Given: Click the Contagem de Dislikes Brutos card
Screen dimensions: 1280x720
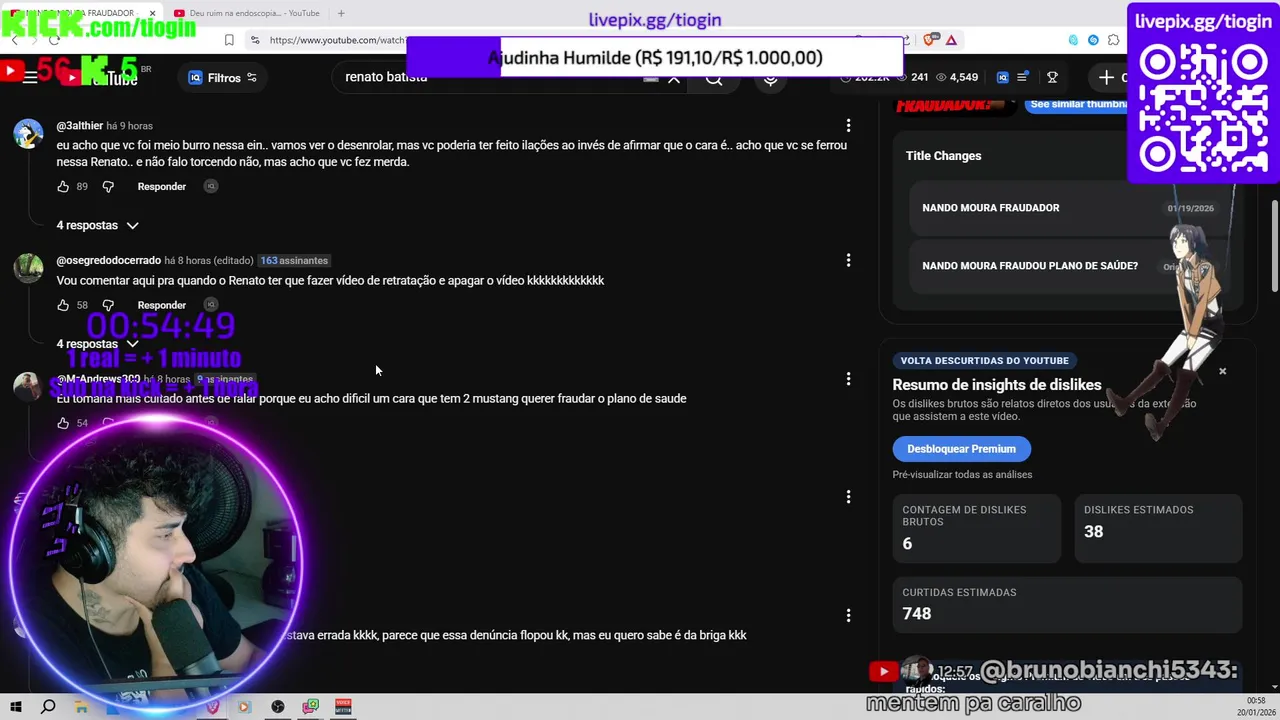Looking at the screenshot, I should [976, 528].
